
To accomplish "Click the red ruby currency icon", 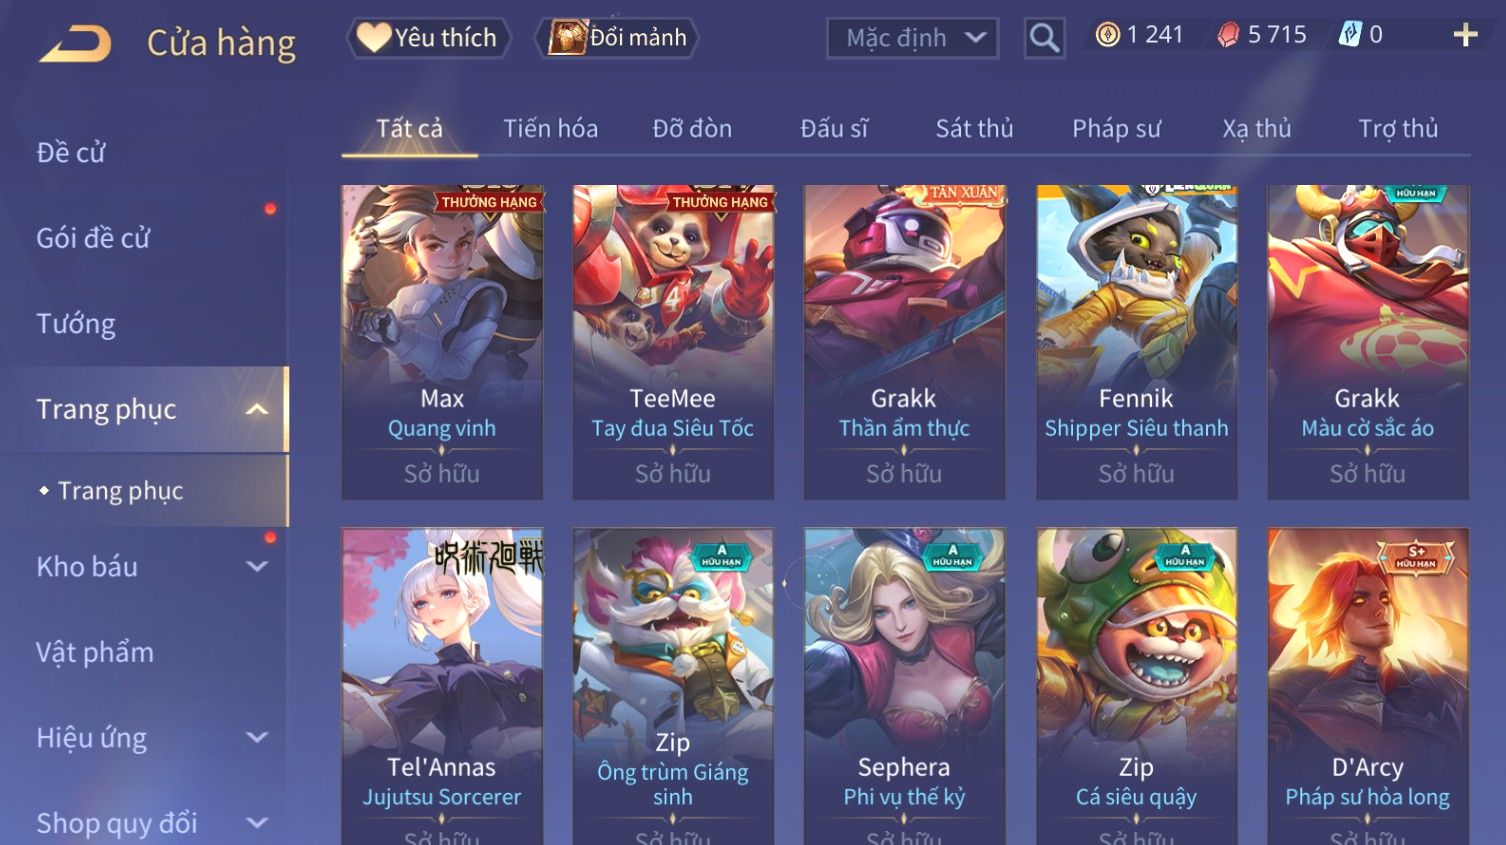I will [x=1228, y=35].
